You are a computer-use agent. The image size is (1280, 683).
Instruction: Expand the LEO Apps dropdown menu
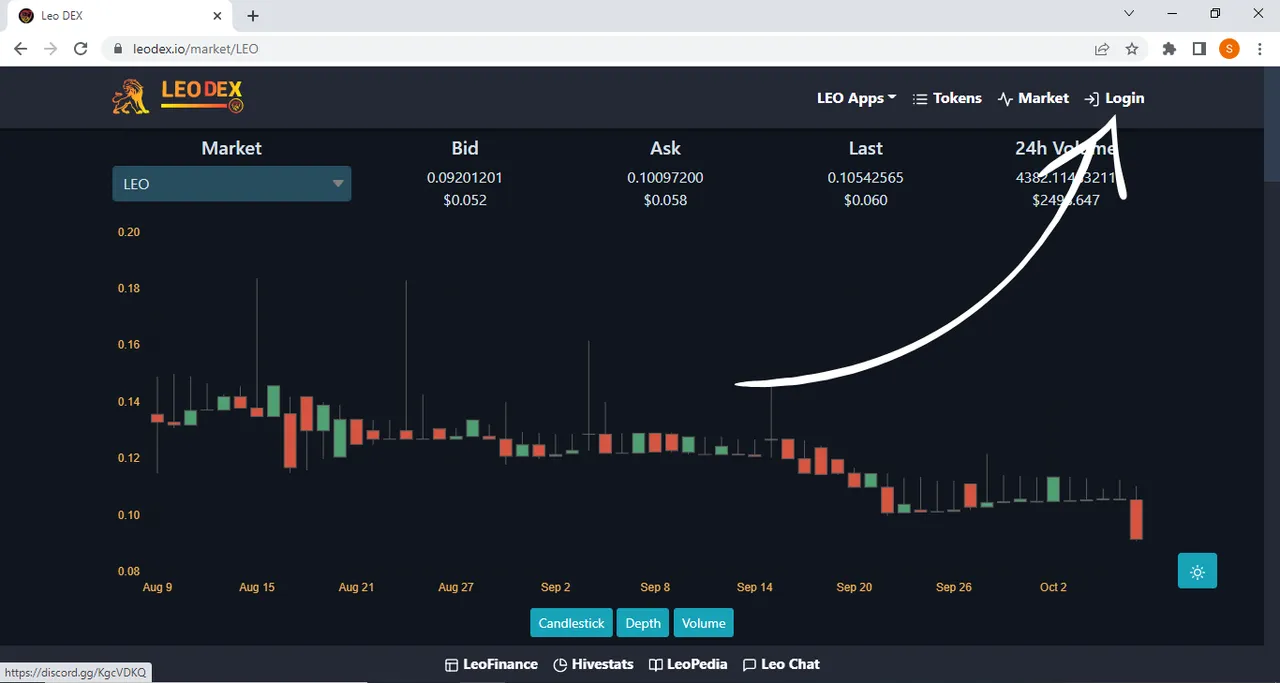click(x=856, y=98)
